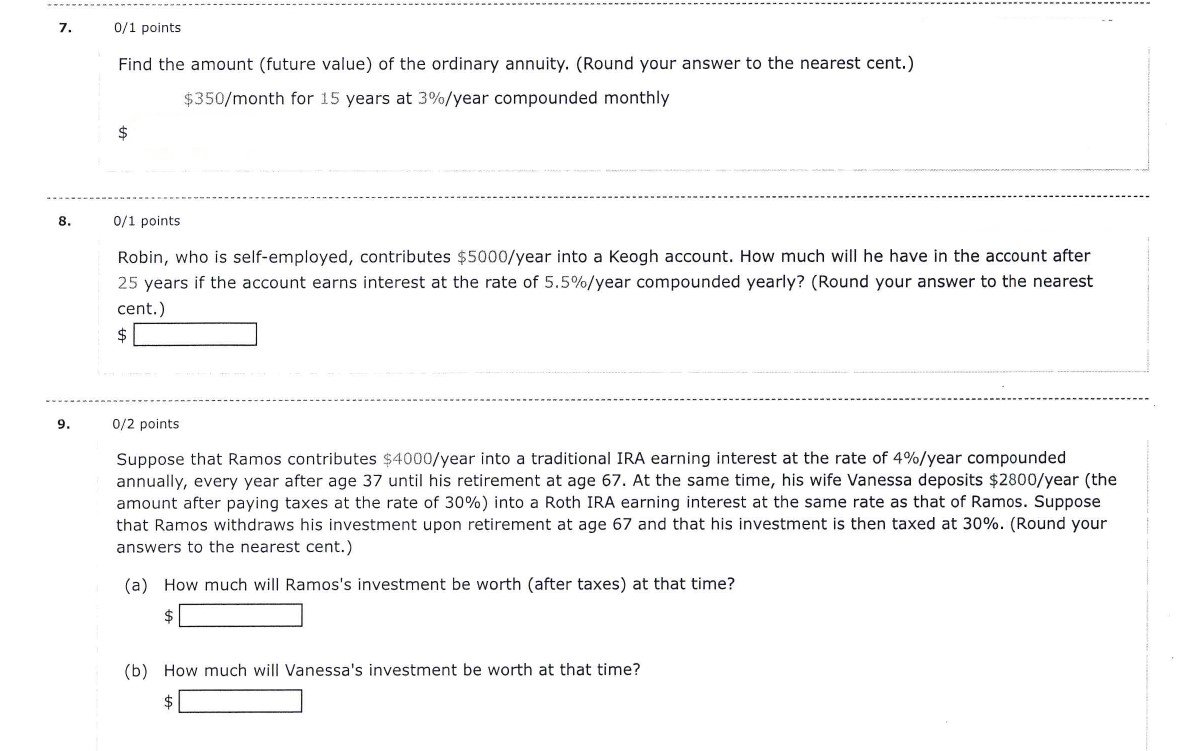Viewport: 1186px width, 751px height.
Task: Click the 0/2 points label for question 9
Action: tap(147, 424)
